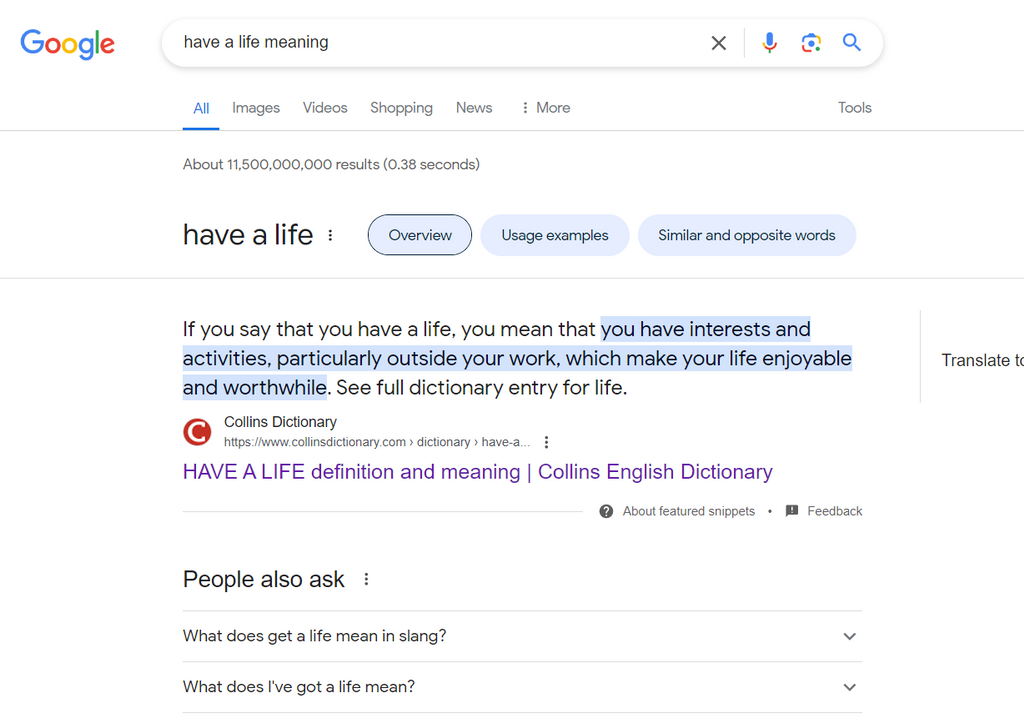Image resolution: width=1024 pixels, height=720 pixels.
Task: Select the Usage examples chip
Action: [554, 235]
